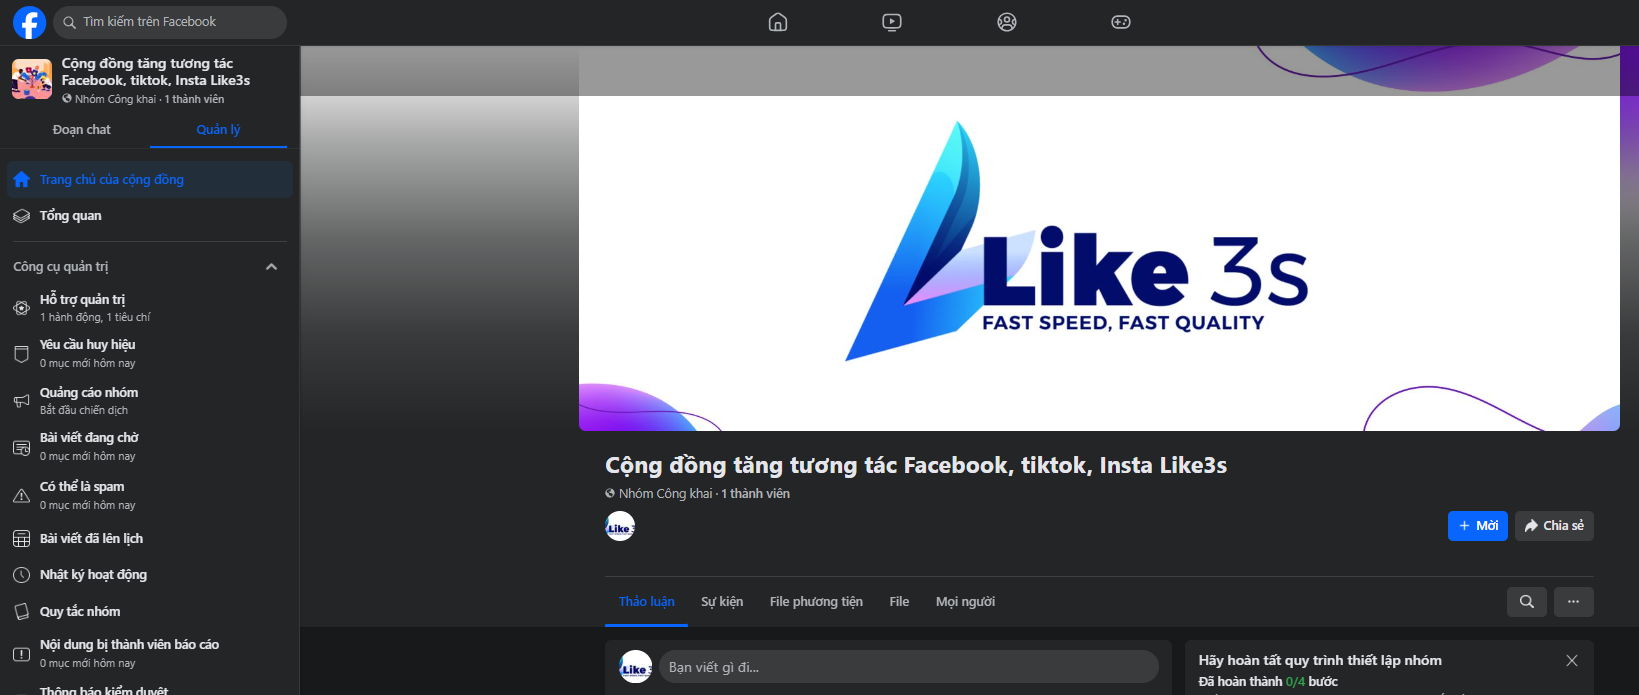
Task: Open Hỗ trợ quản trị label
Action: tap(82, 300)
